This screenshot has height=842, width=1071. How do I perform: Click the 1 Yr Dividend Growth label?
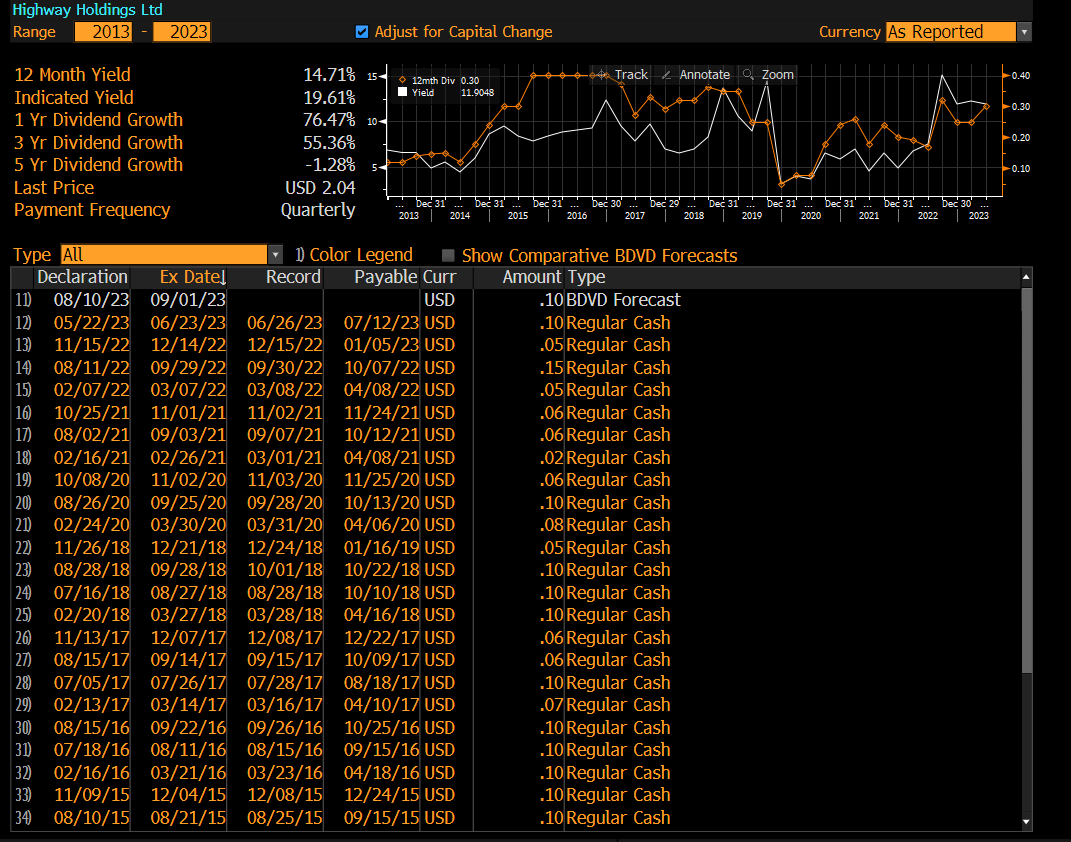[x=98, y=120]
